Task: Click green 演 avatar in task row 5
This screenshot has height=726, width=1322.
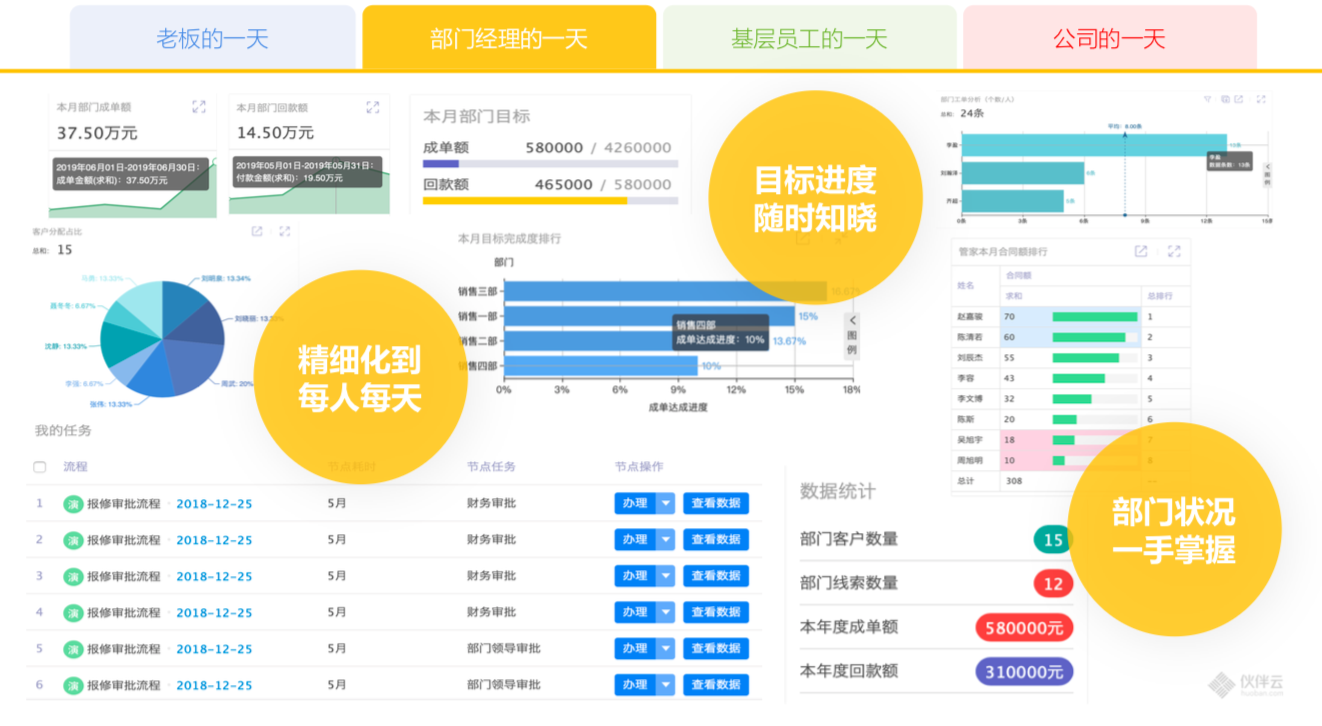Action: click(73, 649)
